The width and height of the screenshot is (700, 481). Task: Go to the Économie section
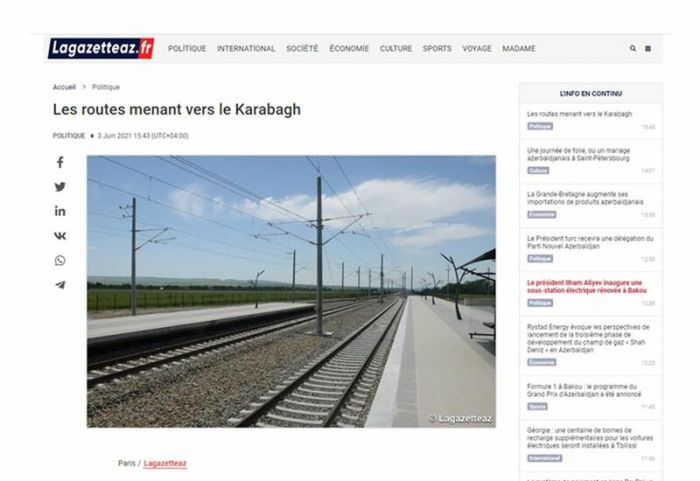coord(349,48)
